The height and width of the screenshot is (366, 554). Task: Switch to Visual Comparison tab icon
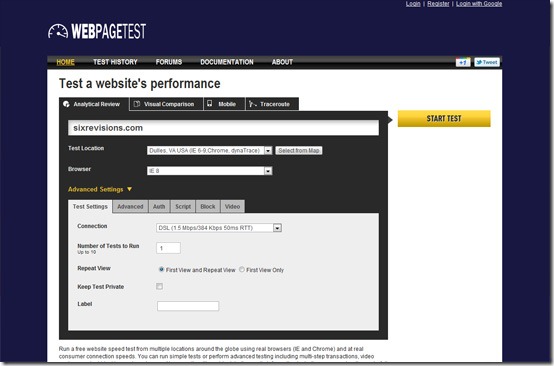pyautogui.click(x=137, y=104)
